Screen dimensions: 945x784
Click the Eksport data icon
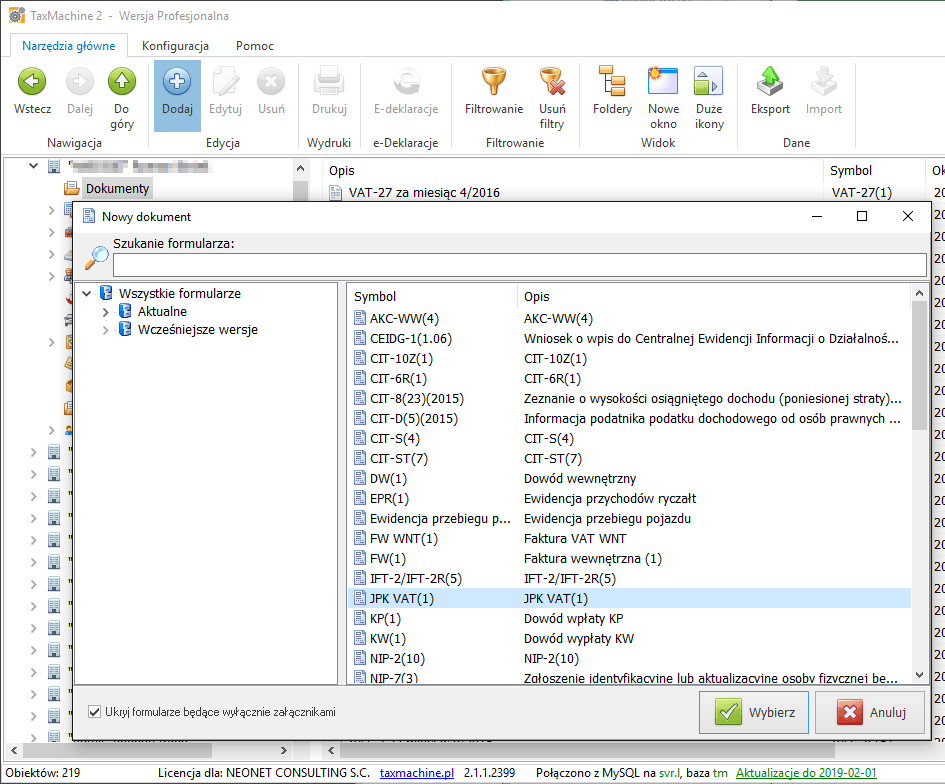click(x=770, y=82)
